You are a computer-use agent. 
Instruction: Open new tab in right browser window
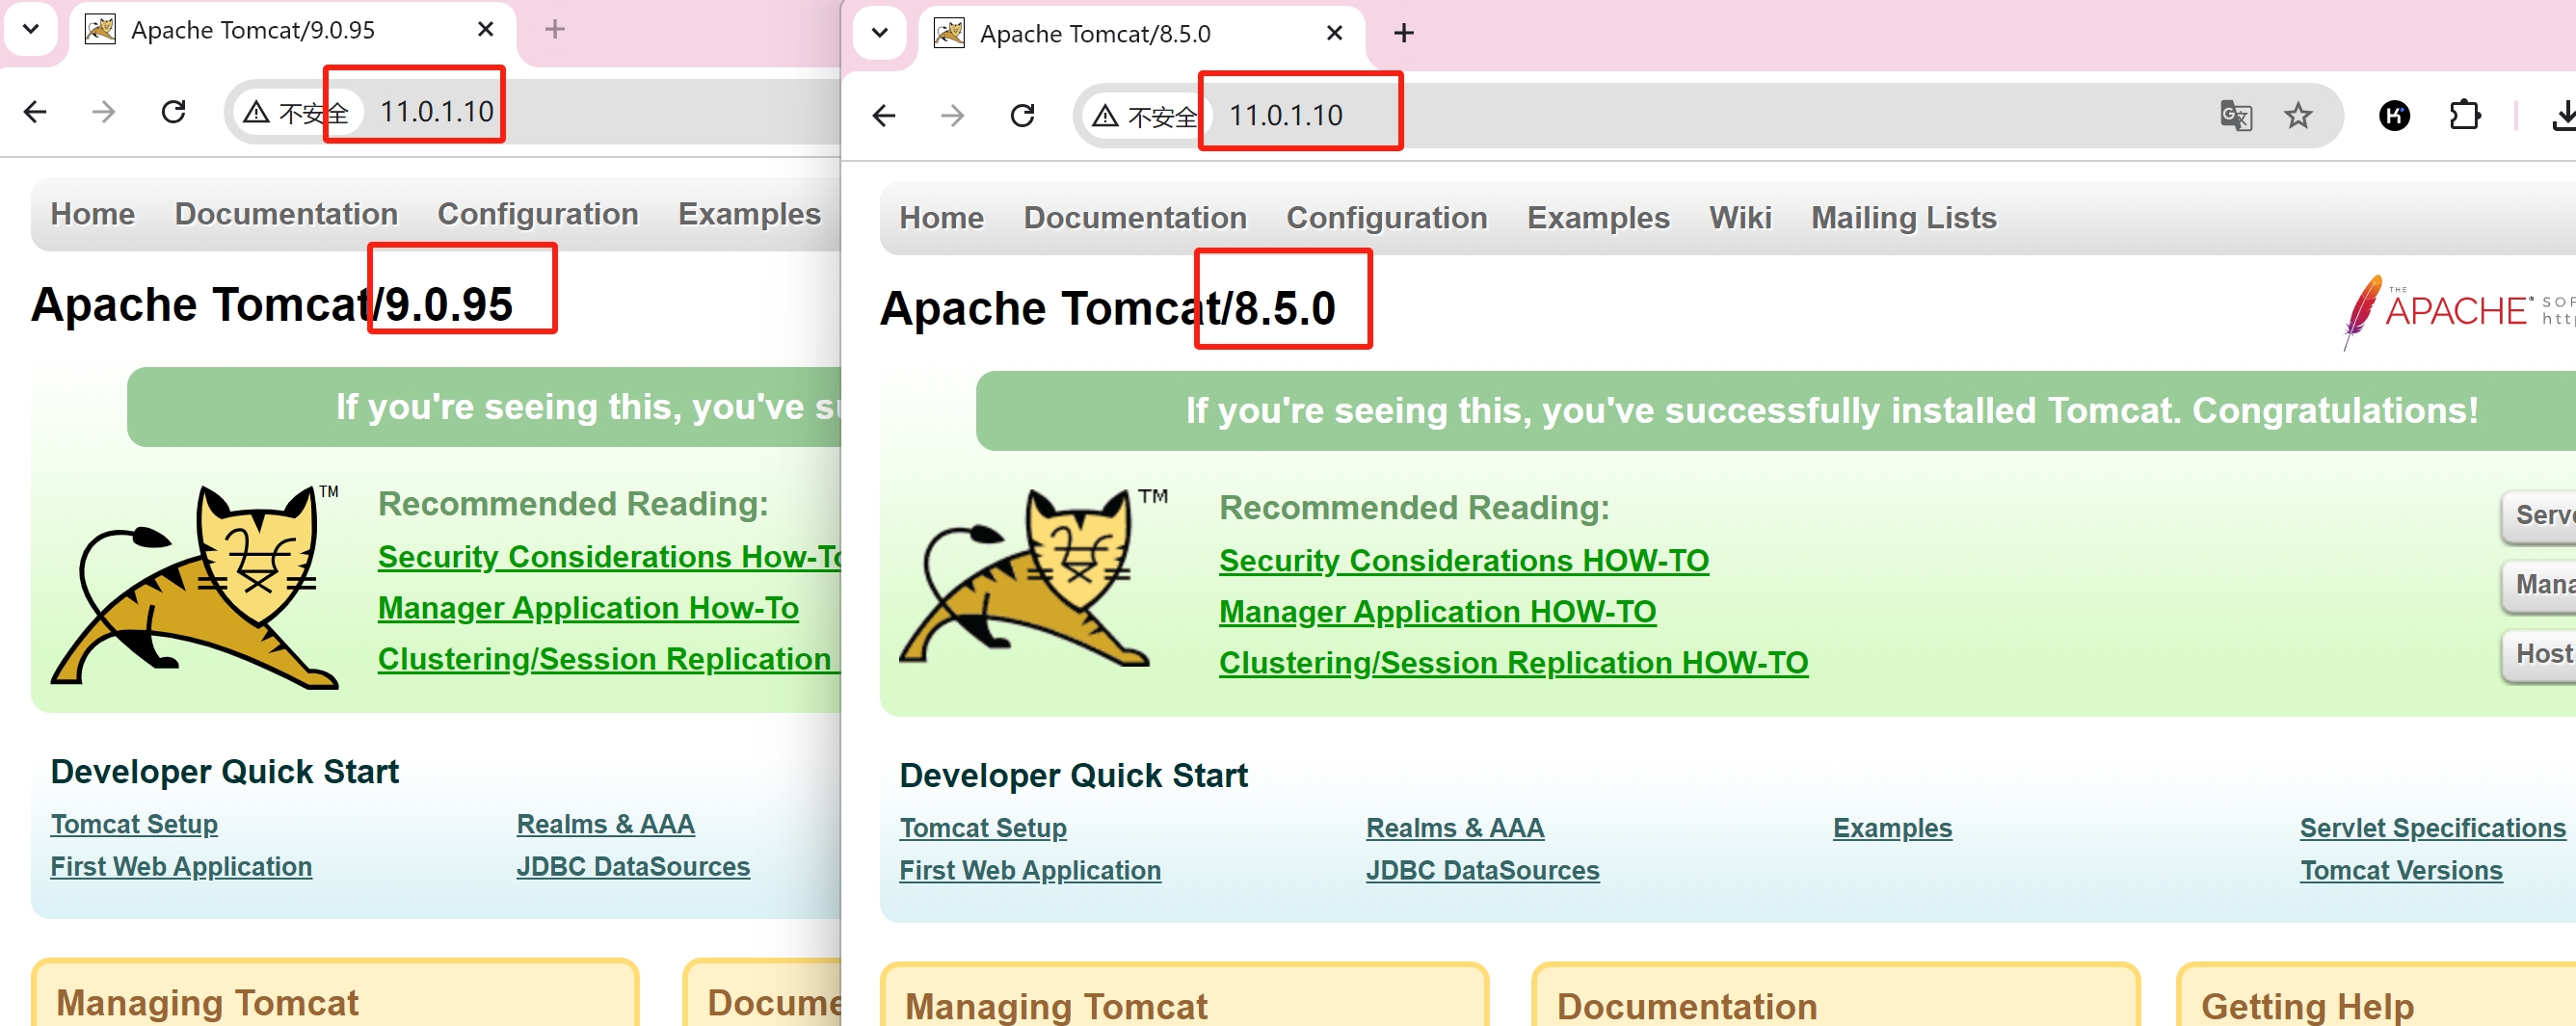coord(1404,33)
